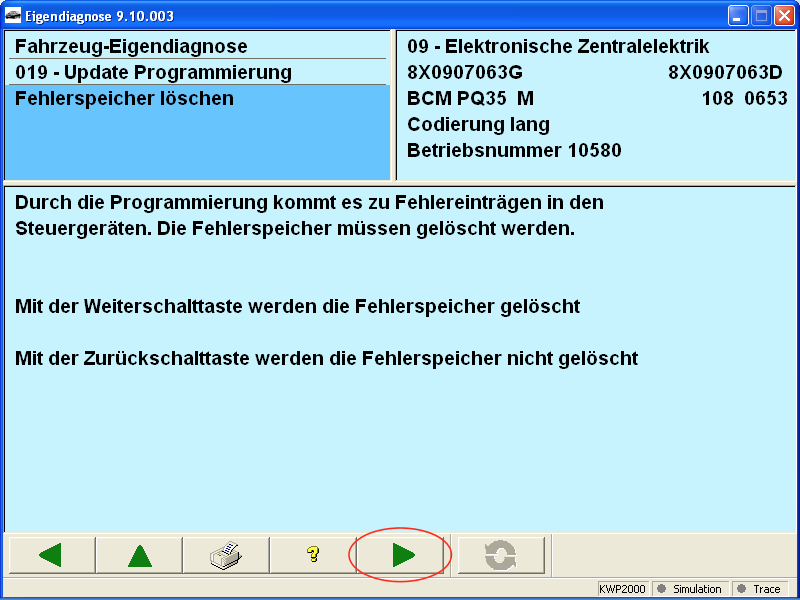Click the green back arrow button
This screenshot has width=800, height=600.
click(x=52, y=555)
